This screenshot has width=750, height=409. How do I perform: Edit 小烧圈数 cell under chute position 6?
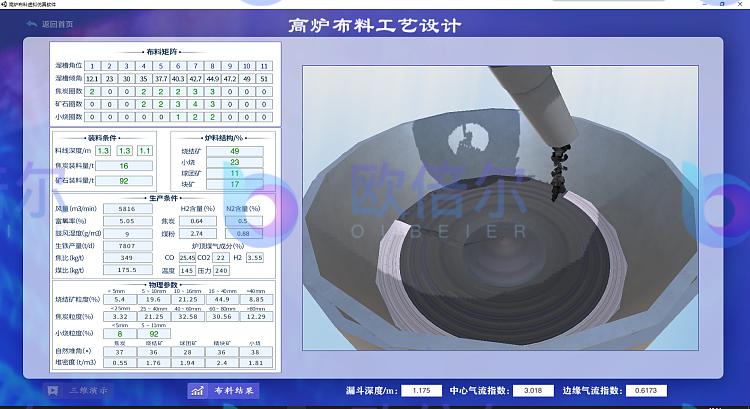tap(178, 117)
